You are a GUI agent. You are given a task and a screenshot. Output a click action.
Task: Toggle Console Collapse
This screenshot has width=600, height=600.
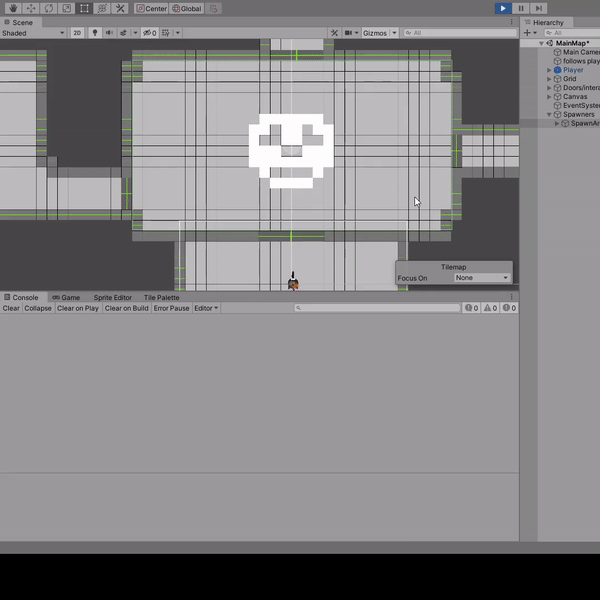(38, 308)
